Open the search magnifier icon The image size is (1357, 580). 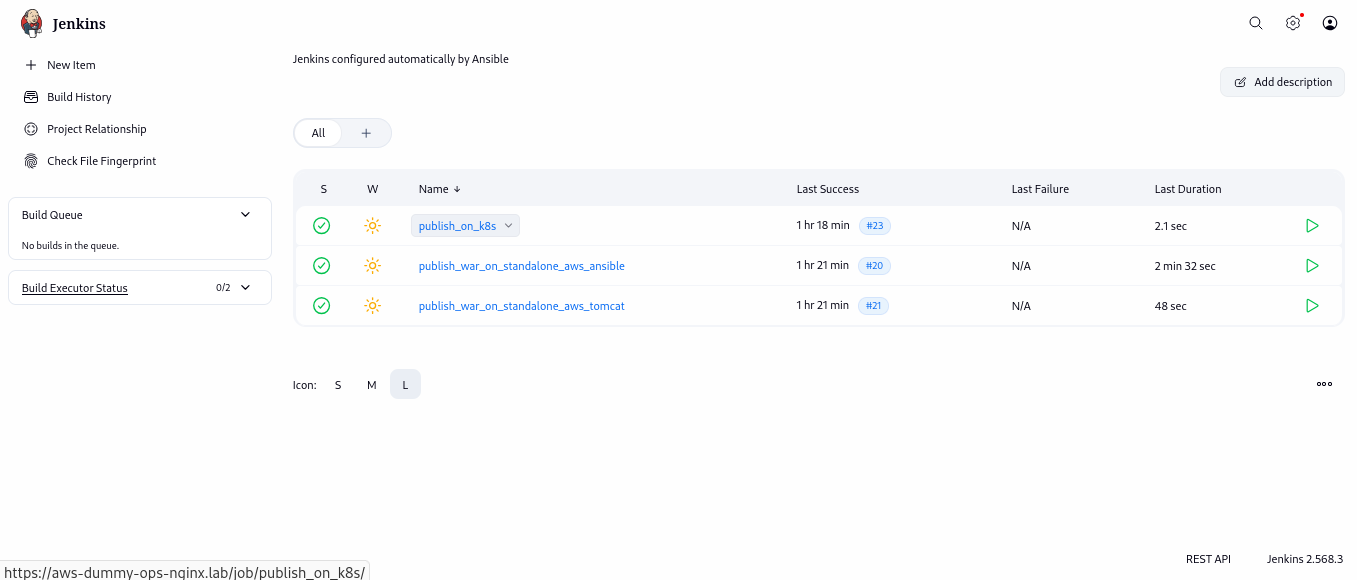pos(1256,23)
